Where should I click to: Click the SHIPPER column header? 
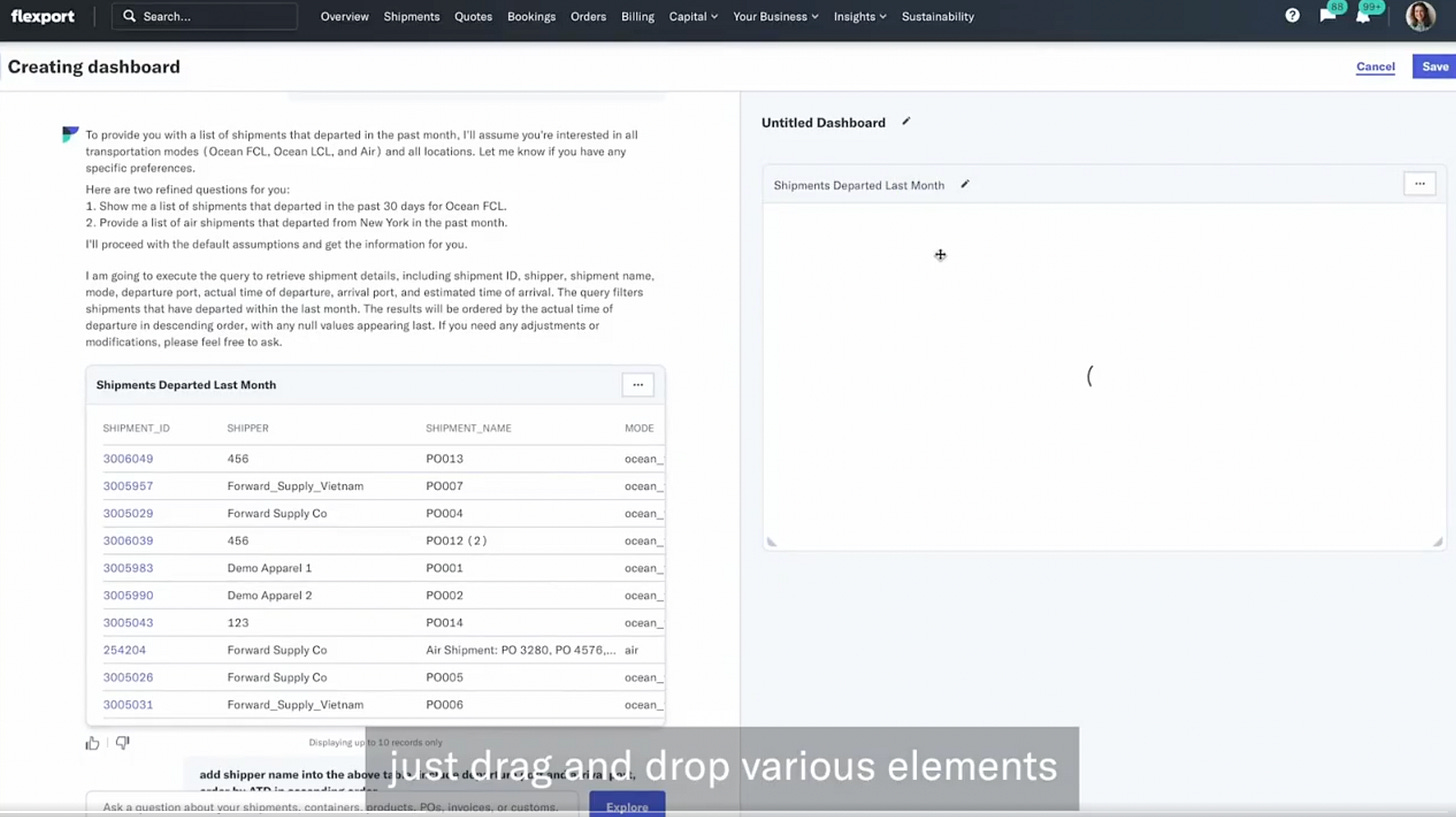248,428
